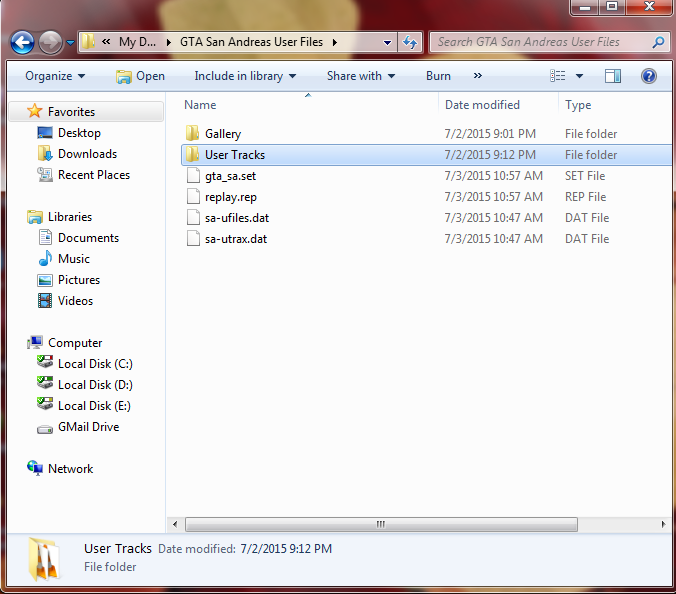Click the Burn toolbar command
Image resolution: width=676 pixels, height=594 pixels.
tap(438, 76)
